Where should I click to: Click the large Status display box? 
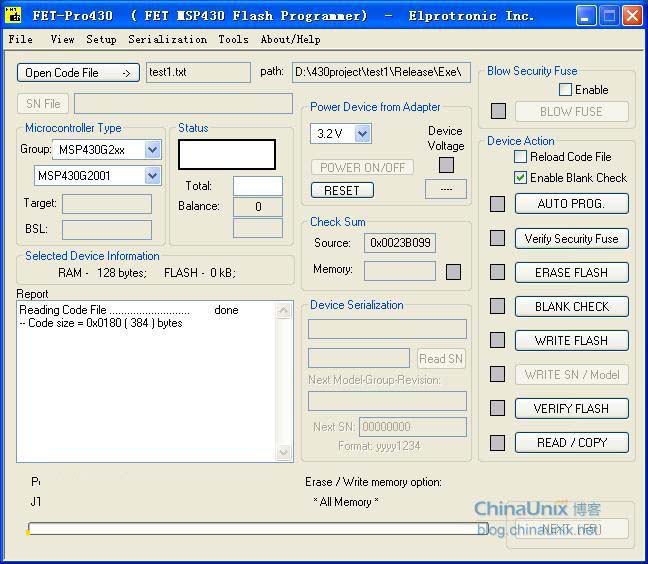click(x=227, y=154)
